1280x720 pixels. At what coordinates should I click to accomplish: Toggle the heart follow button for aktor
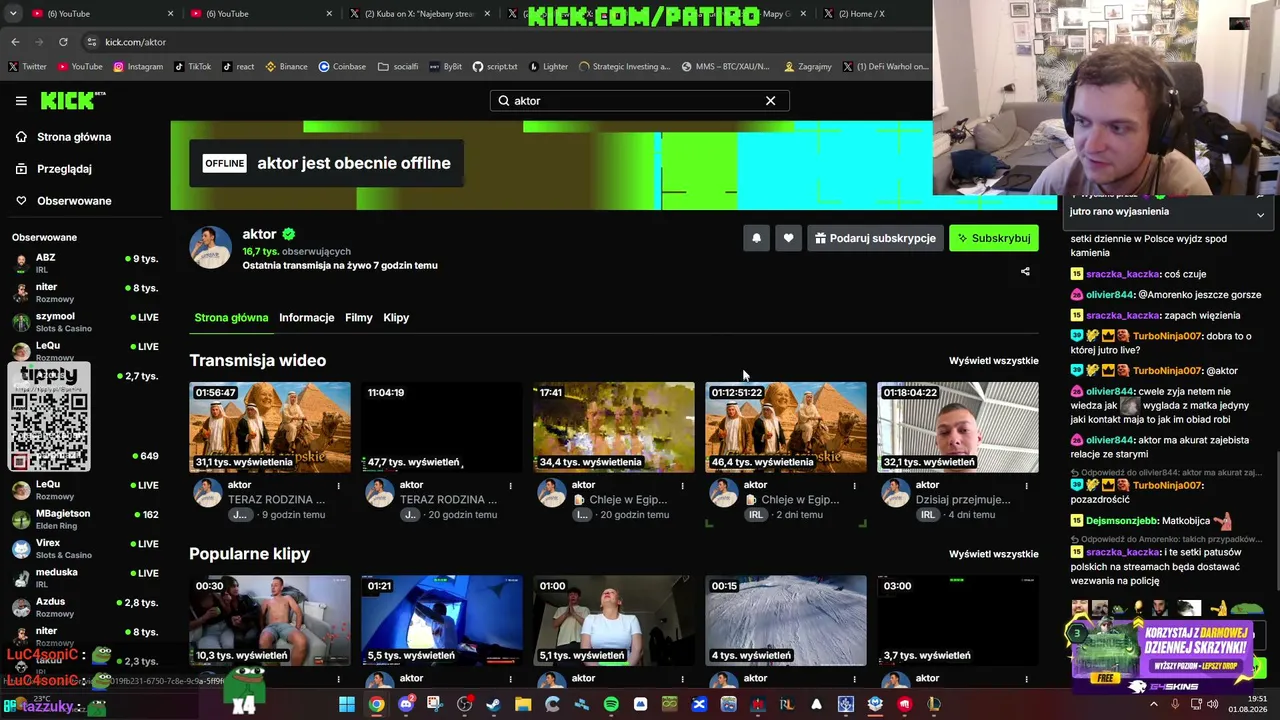[x=788, y=238]
